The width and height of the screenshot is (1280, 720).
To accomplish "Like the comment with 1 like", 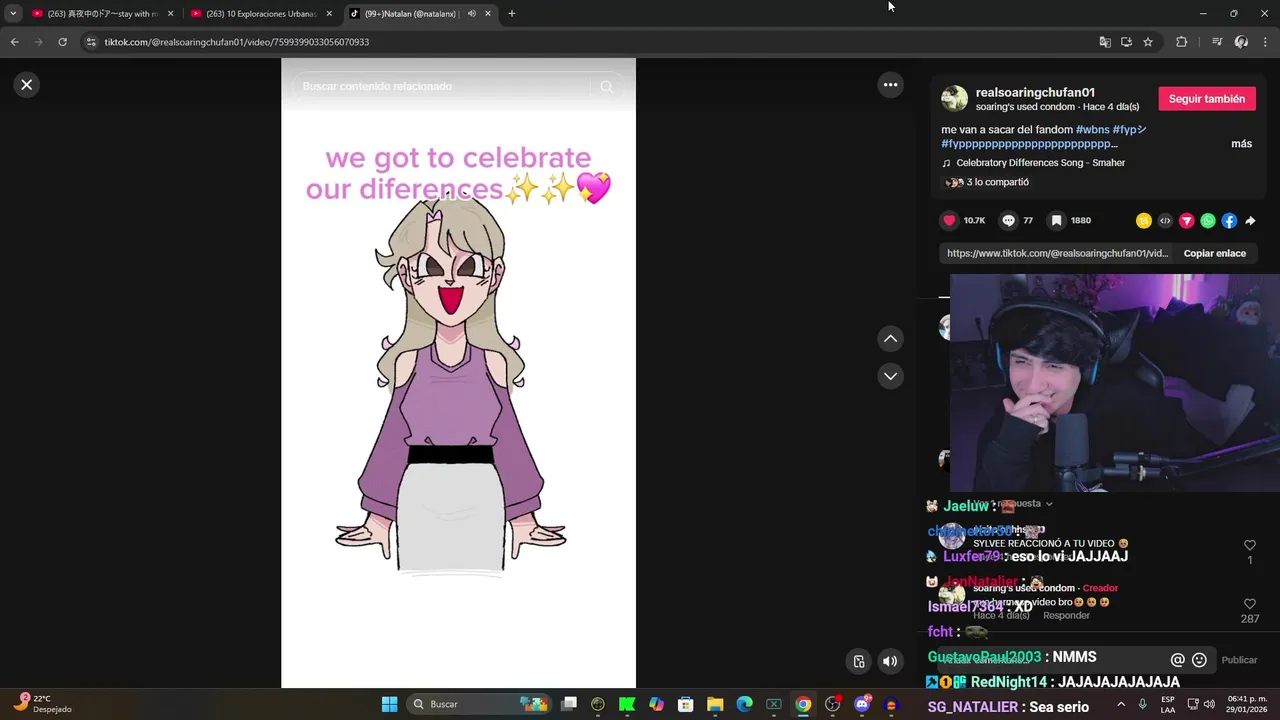I will click(x=1249, y=545).
